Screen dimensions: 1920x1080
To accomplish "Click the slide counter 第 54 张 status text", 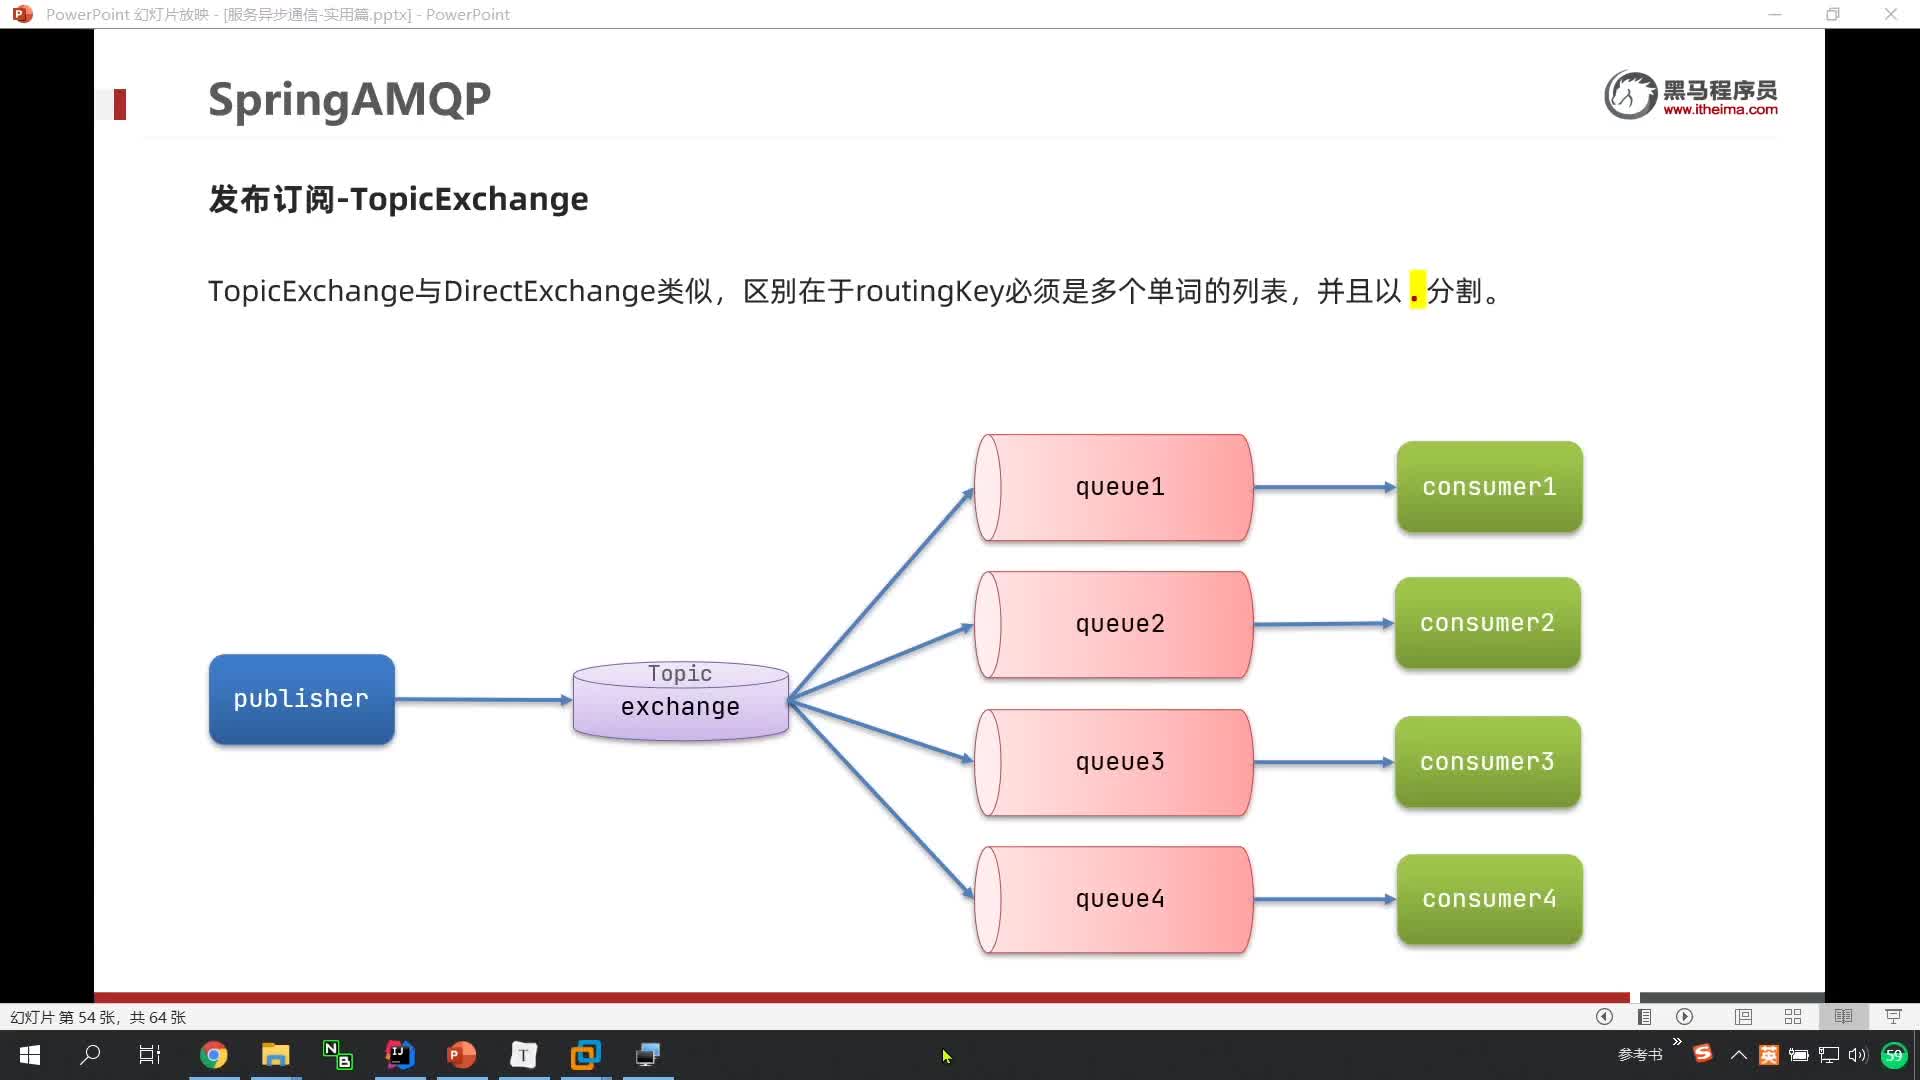I will point(98,1017).
